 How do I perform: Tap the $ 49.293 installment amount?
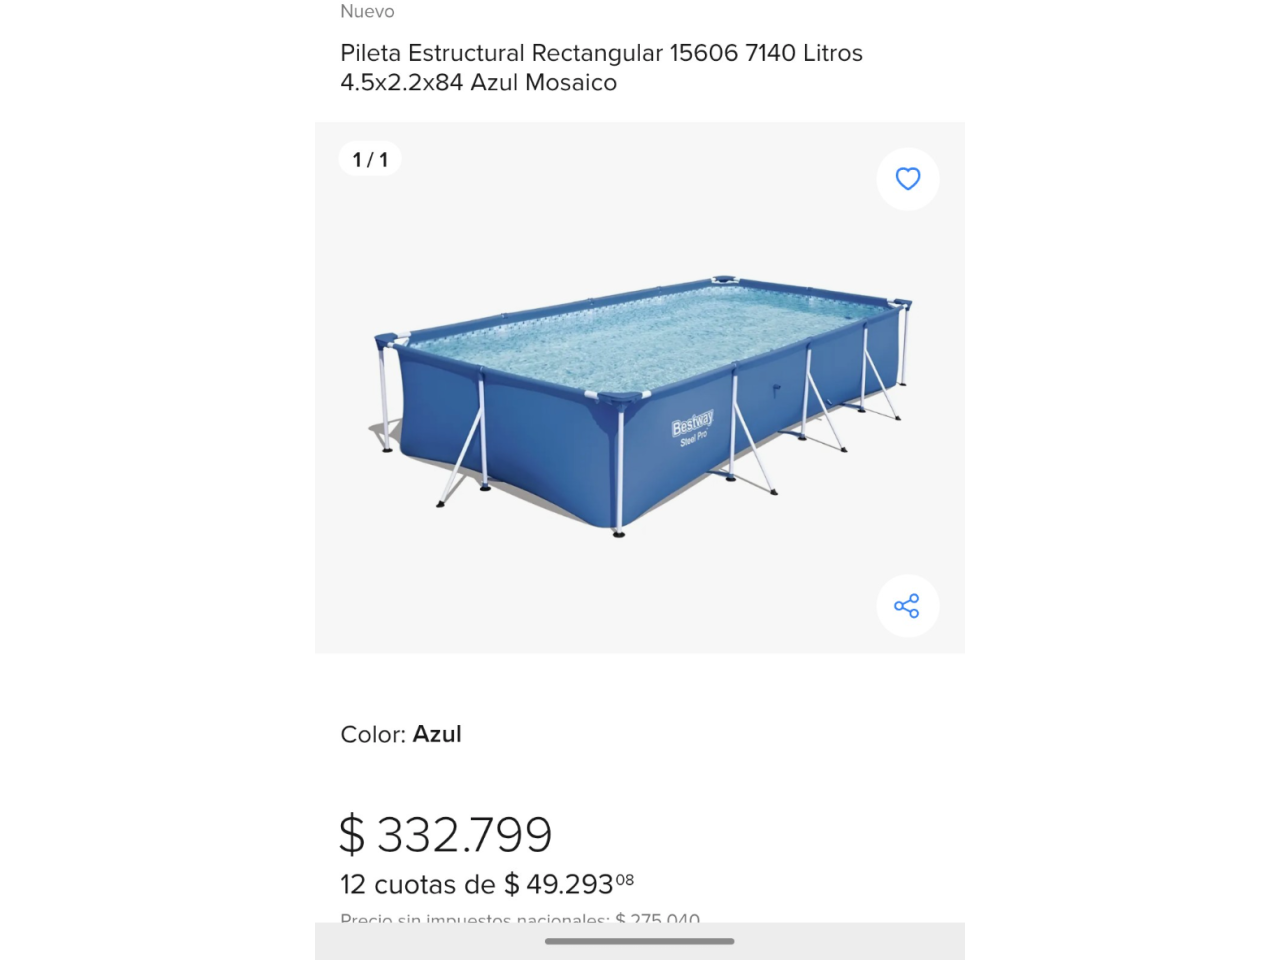[x=569, y=885]
